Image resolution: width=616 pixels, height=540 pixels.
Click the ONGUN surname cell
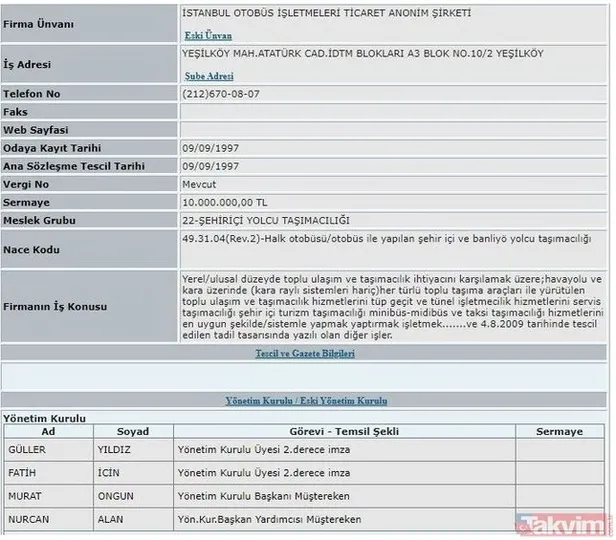[x=117, y=496]
